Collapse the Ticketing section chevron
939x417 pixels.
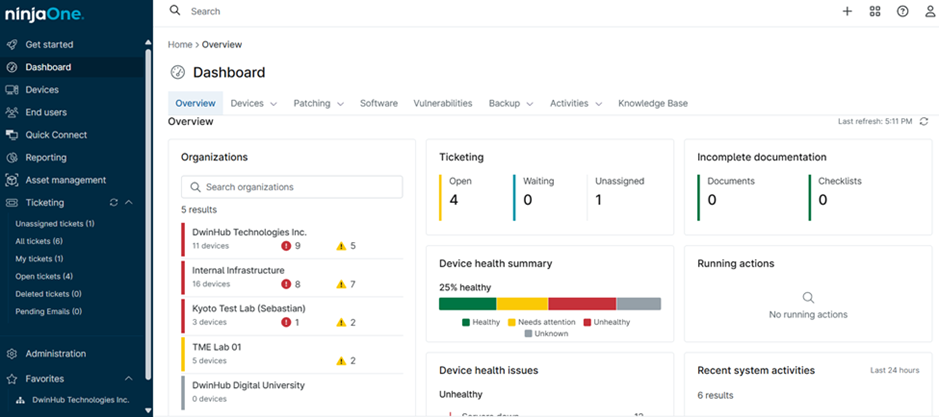pos(129,202)
